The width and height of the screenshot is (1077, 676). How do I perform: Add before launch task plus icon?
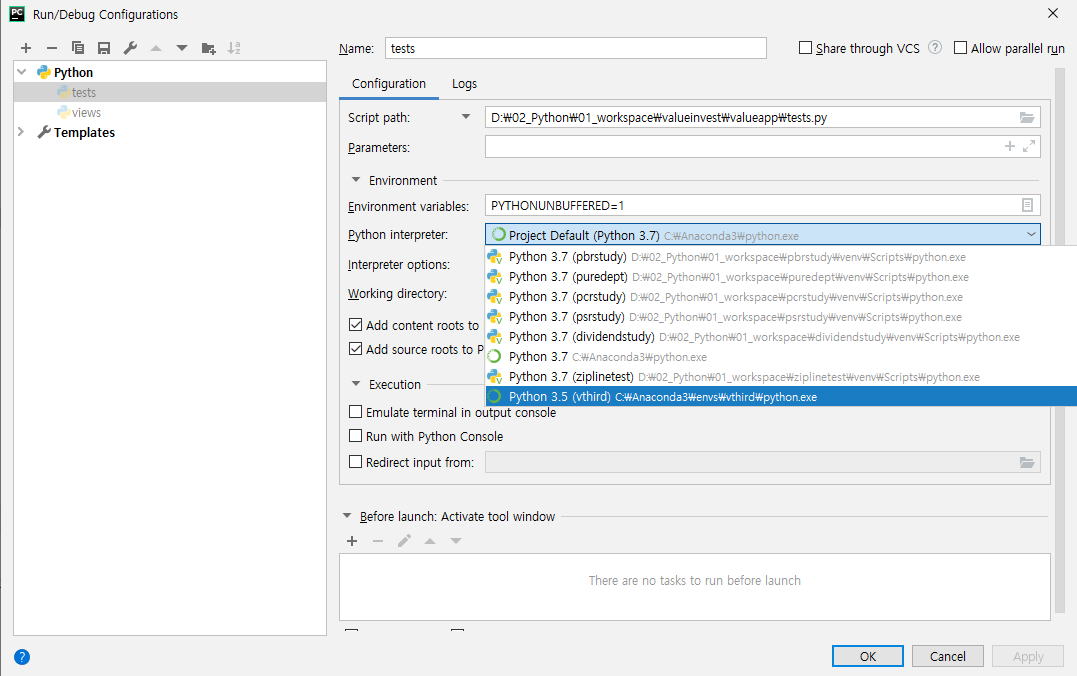352,541
